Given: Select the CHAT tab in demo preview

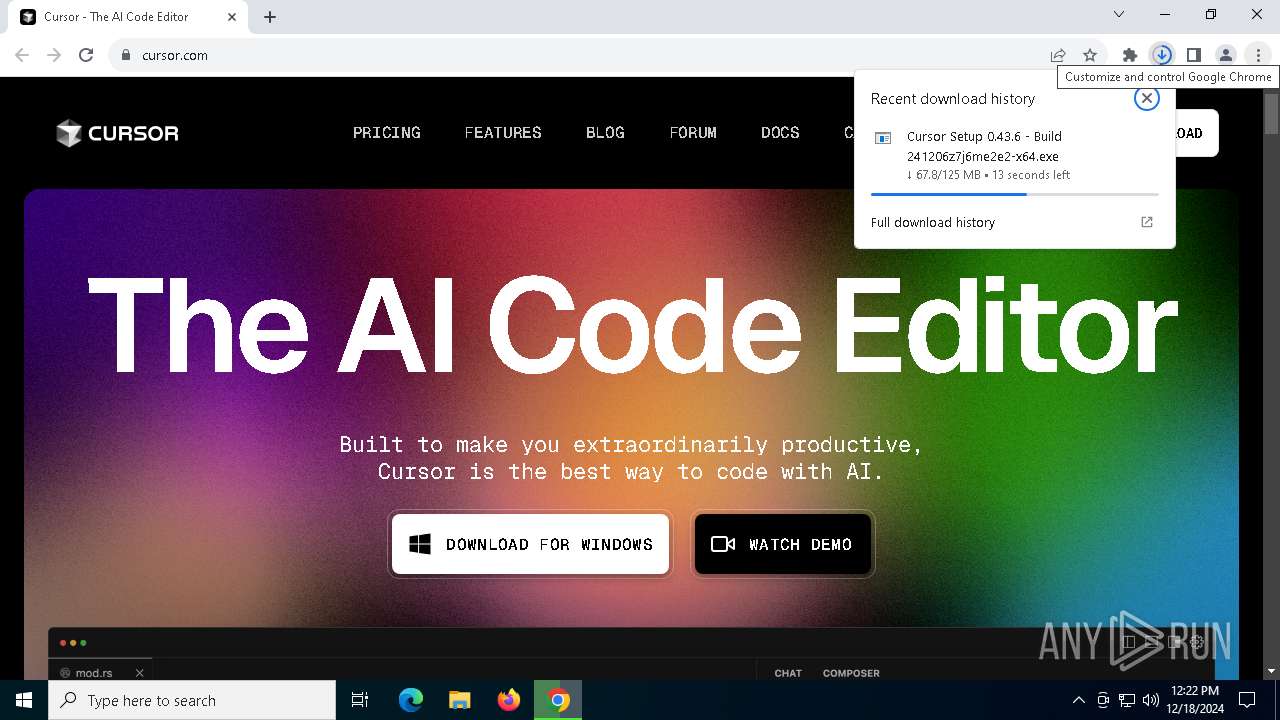Looking at the screenshot, I should point(788,673).
